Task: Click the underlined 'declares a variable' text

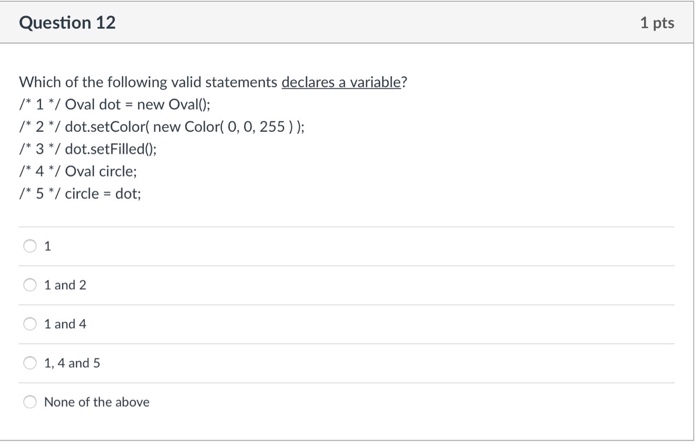Action: 341,82
